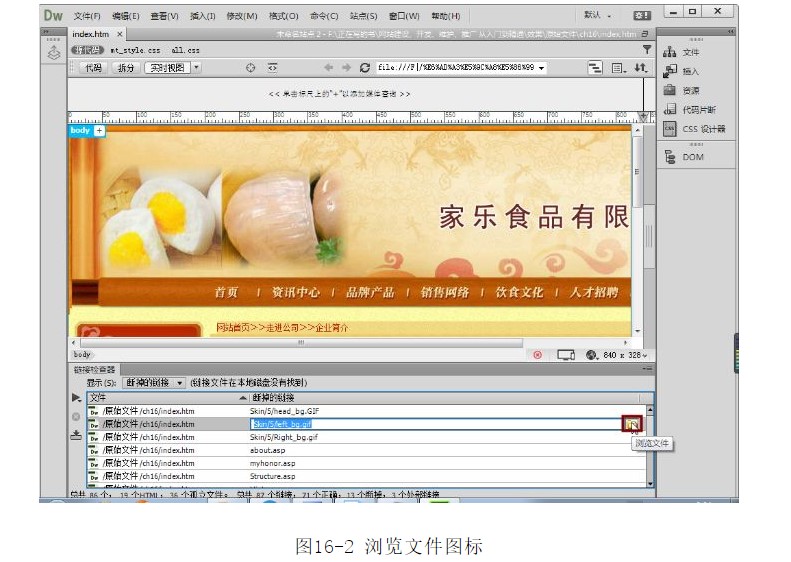The image size is (791, 562).
Task: Open the 默认 workspace dropdown
Action: 599,16
